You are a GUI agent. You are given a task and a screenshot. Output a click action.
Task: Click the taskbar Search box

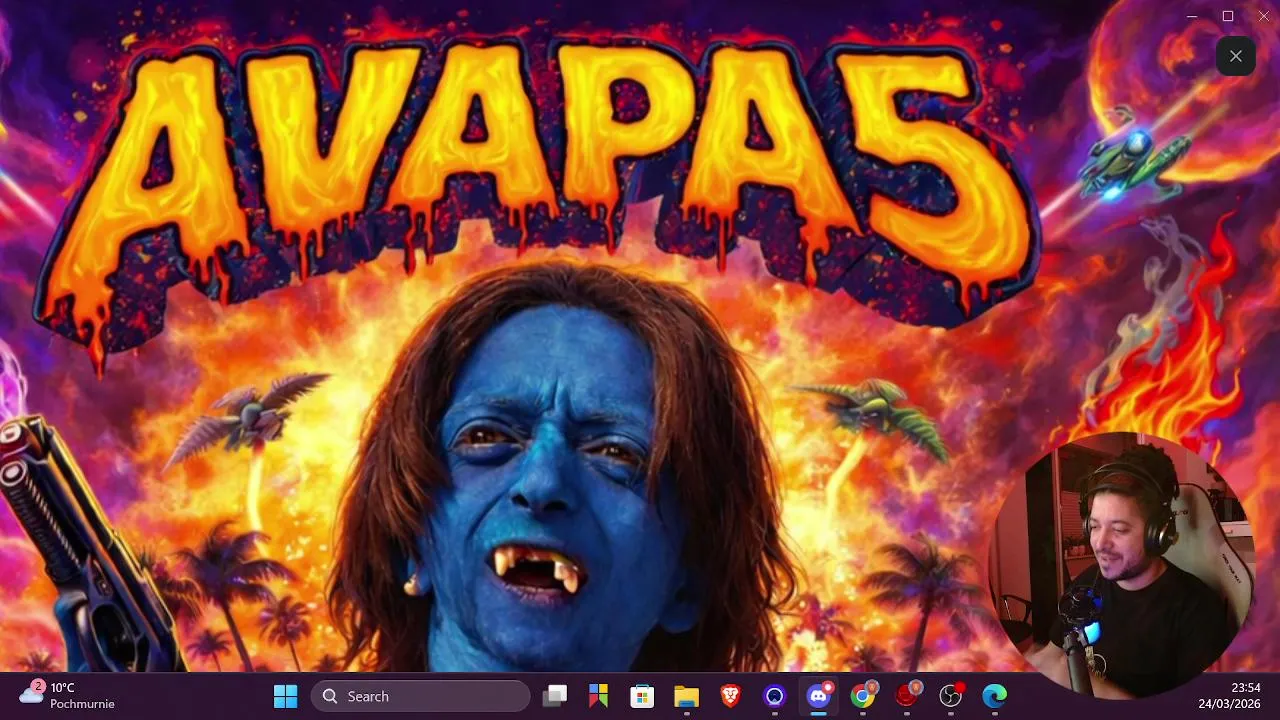(x=420, y=696)
